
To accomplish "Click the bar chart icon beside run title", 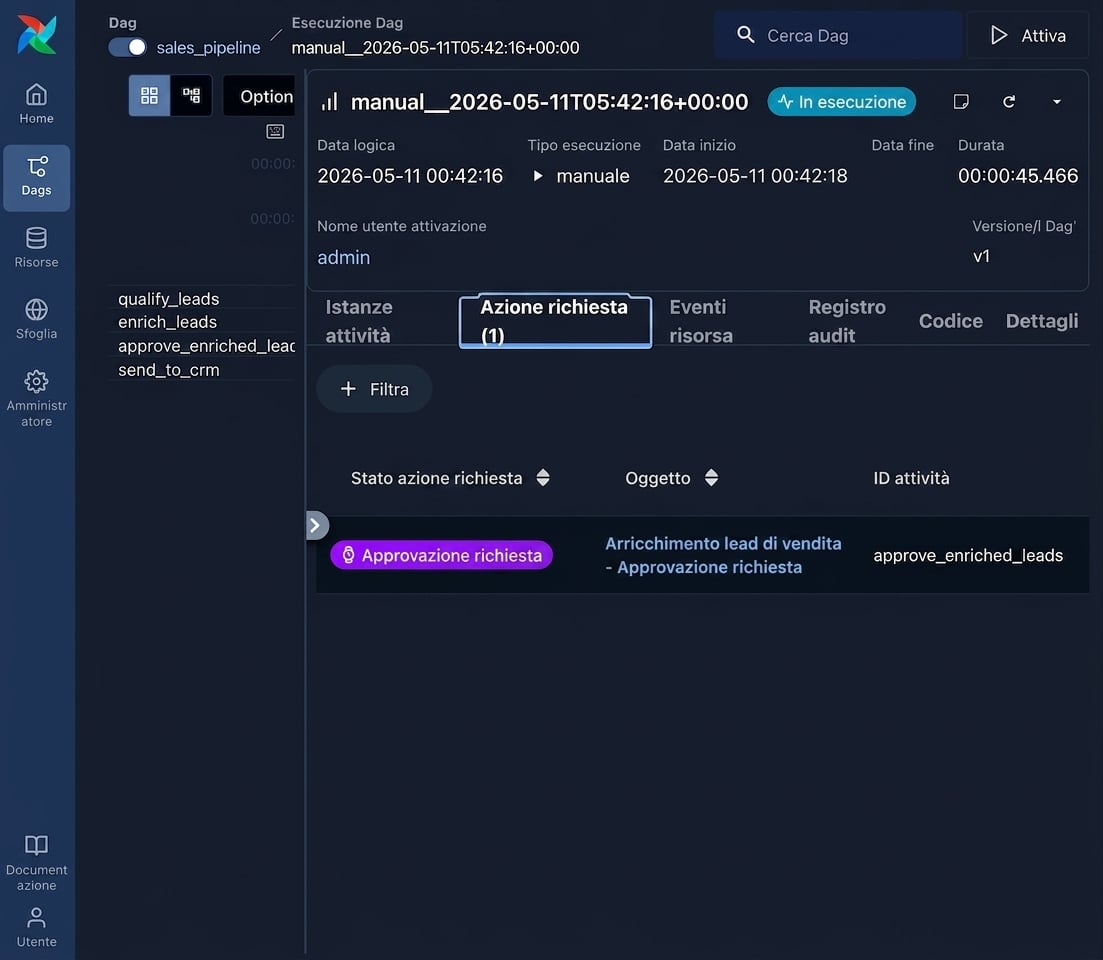I will tap(329, 102).
